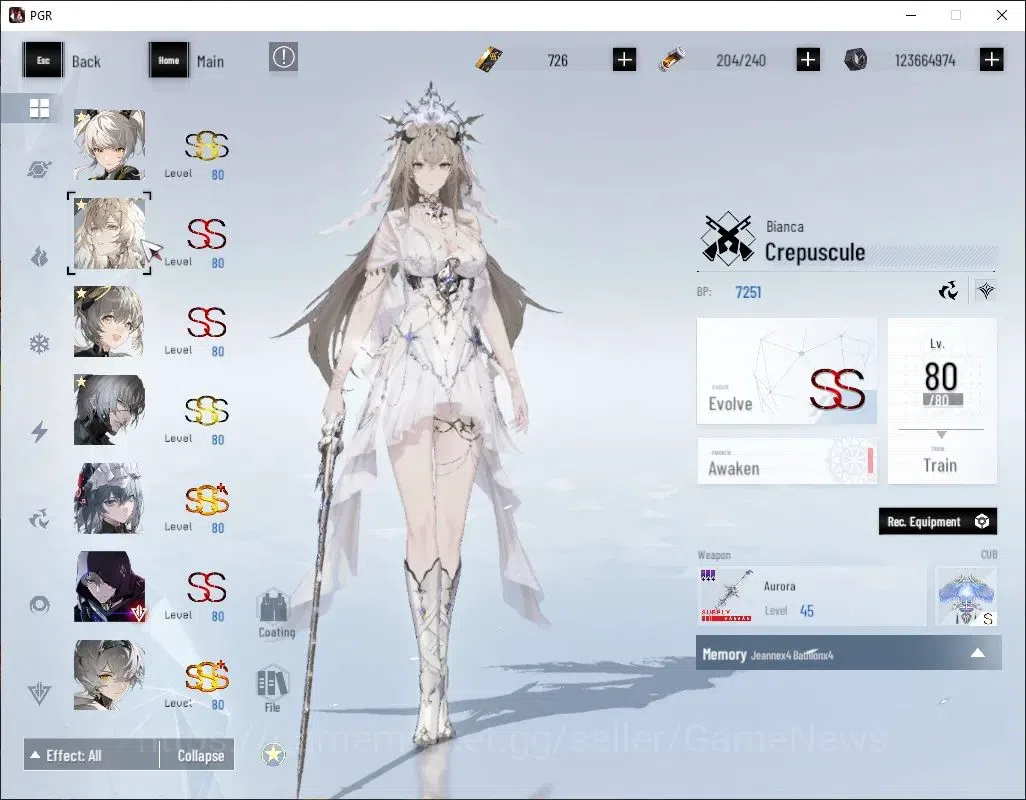Select the first SSS twin-tail character portrait

(x=109, y=145)
